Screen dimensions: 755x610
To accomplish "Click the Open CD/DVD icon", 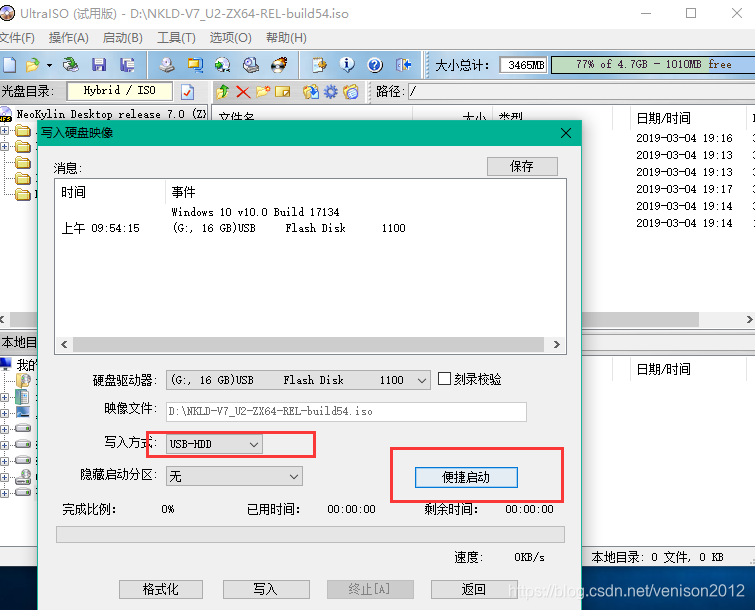I will click(x=71, y=65).
